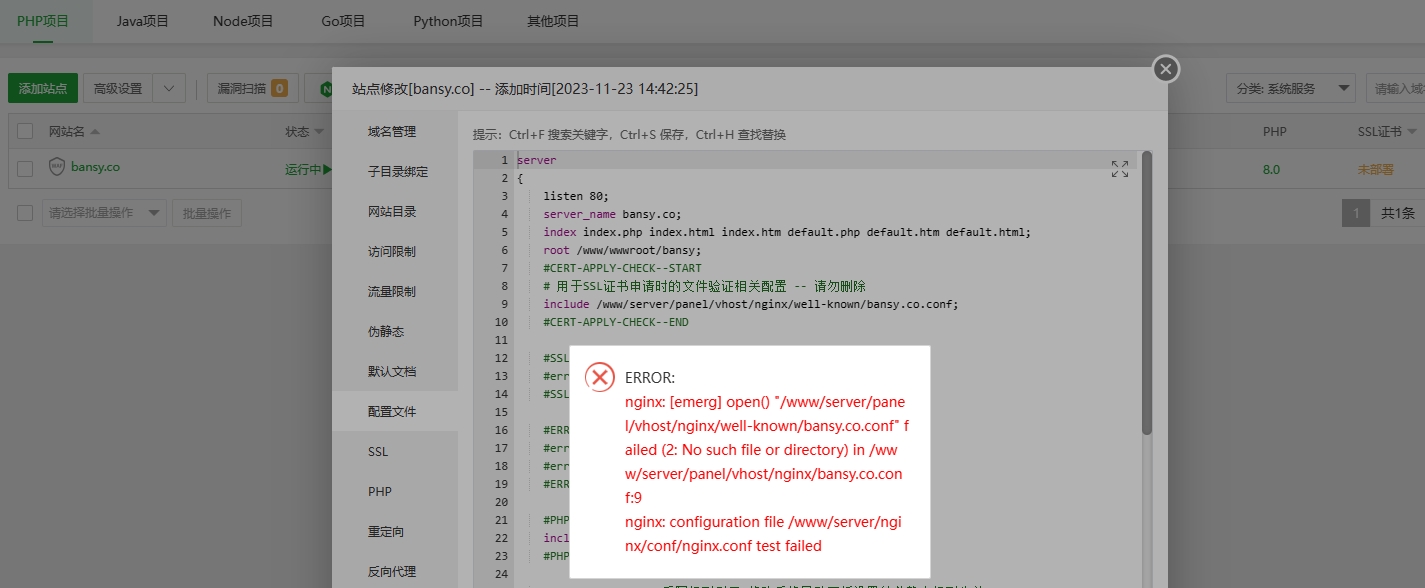Click the editor vertical scrollbar
This screenshot has height=588, width=1425.
coord(1147,292)
